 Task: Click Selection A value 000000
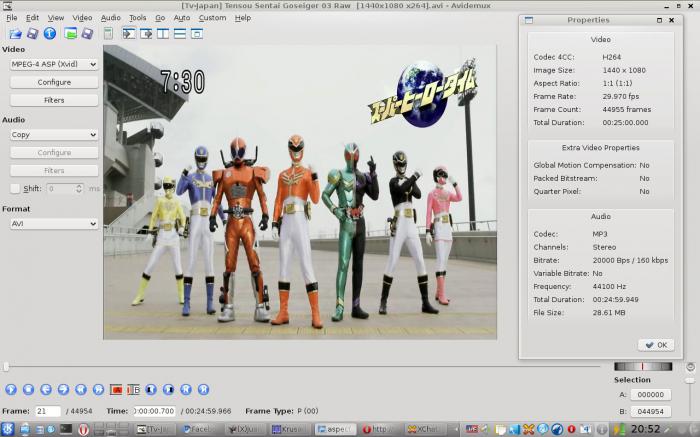coord(650,395)
